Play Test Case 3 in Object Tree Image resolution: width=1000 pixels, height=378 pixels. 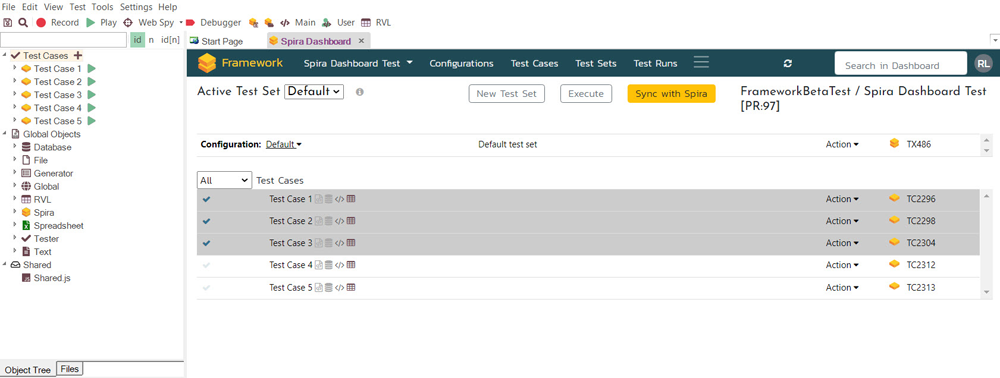click(x=92, y=94)
